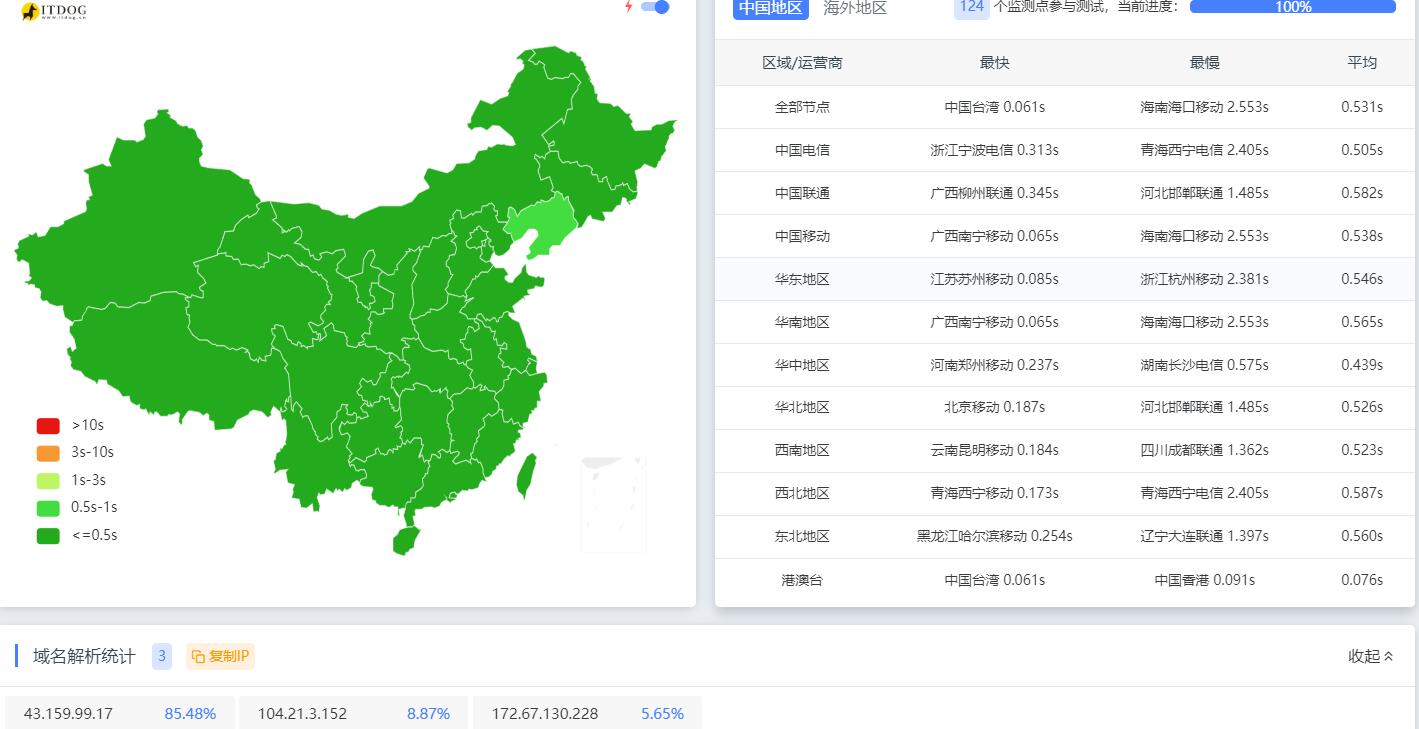The width and height of the screenshot is (1419, 729).
Task: Click the 最快 column header
Action: 994,62
